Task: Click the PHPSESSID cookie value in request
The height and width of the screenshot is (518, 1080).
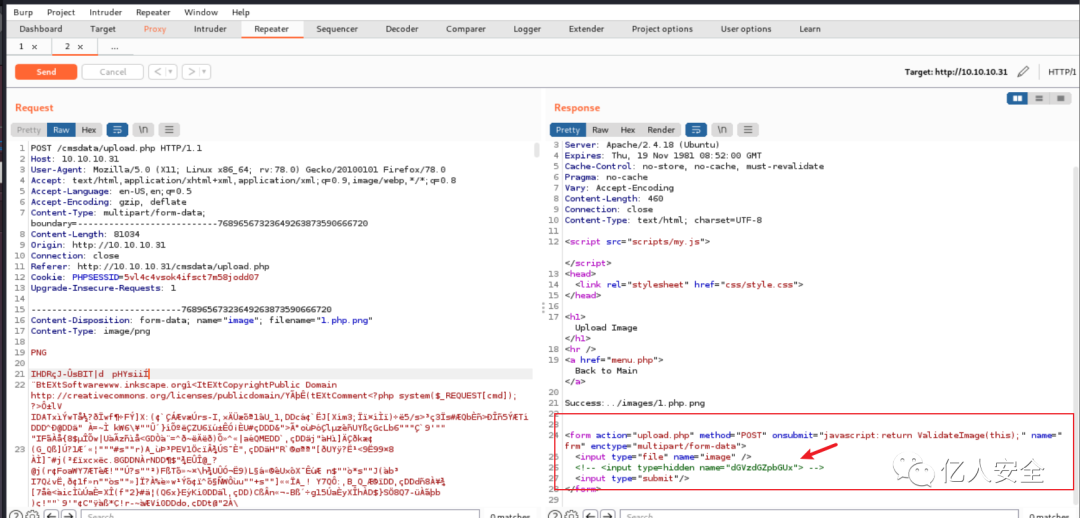Action: click(191, 278)
